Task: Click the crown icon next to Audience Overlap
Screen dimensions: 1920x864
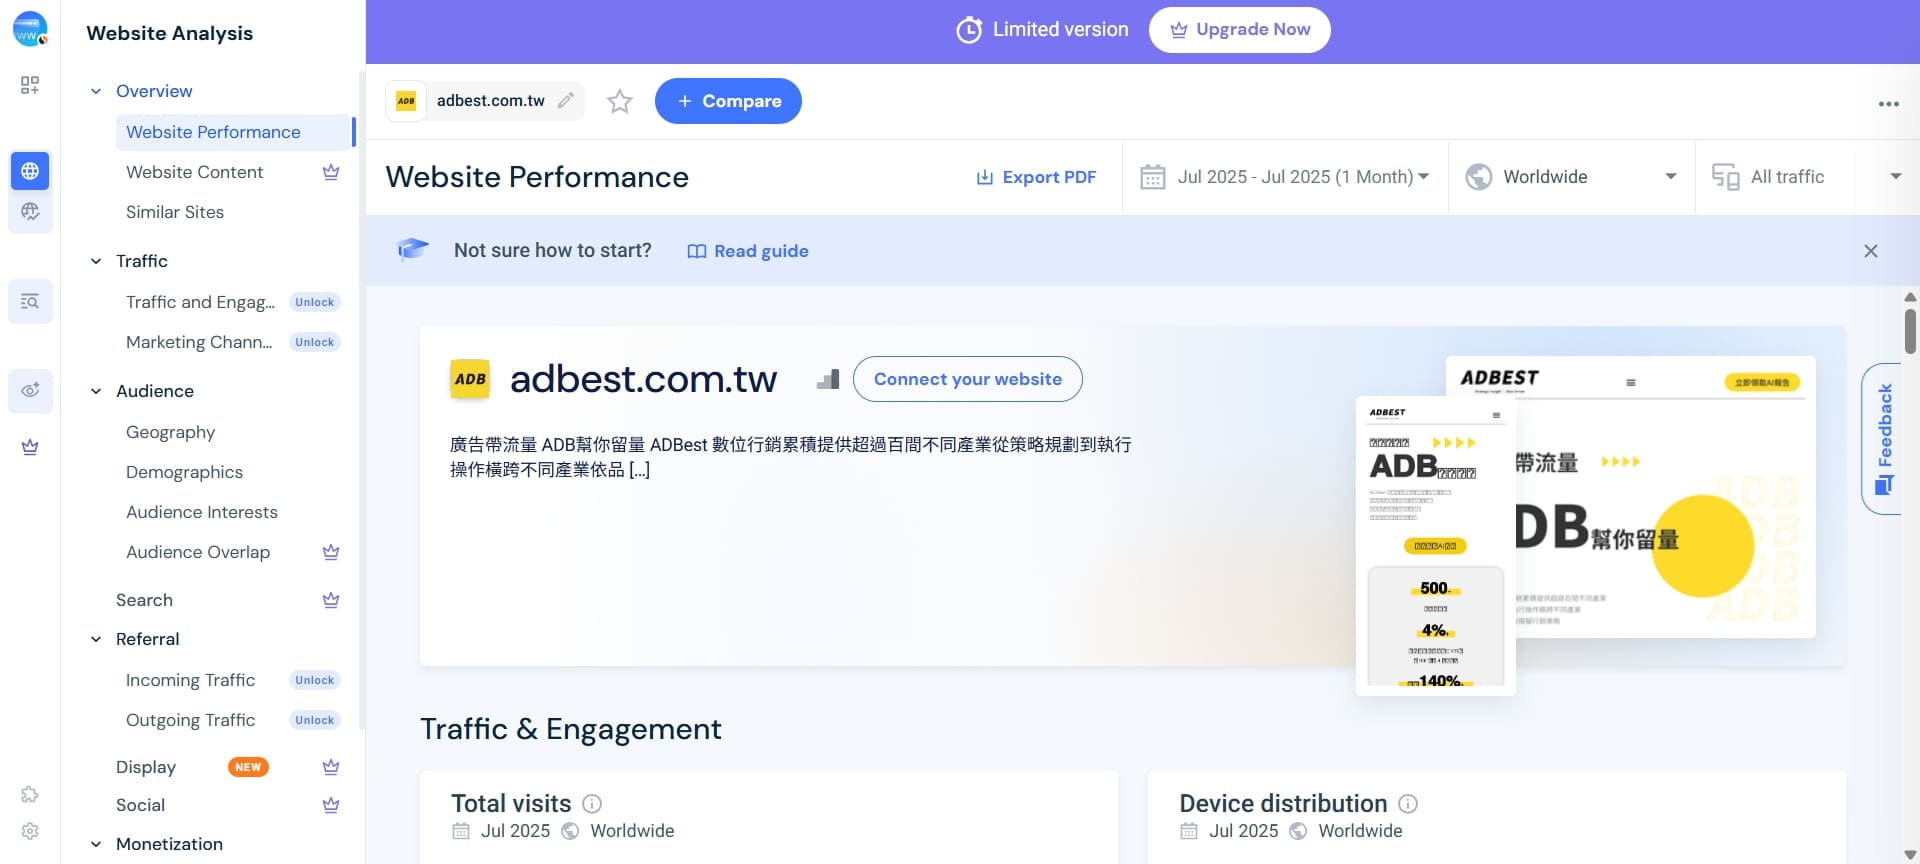Action: coord(331,552)
